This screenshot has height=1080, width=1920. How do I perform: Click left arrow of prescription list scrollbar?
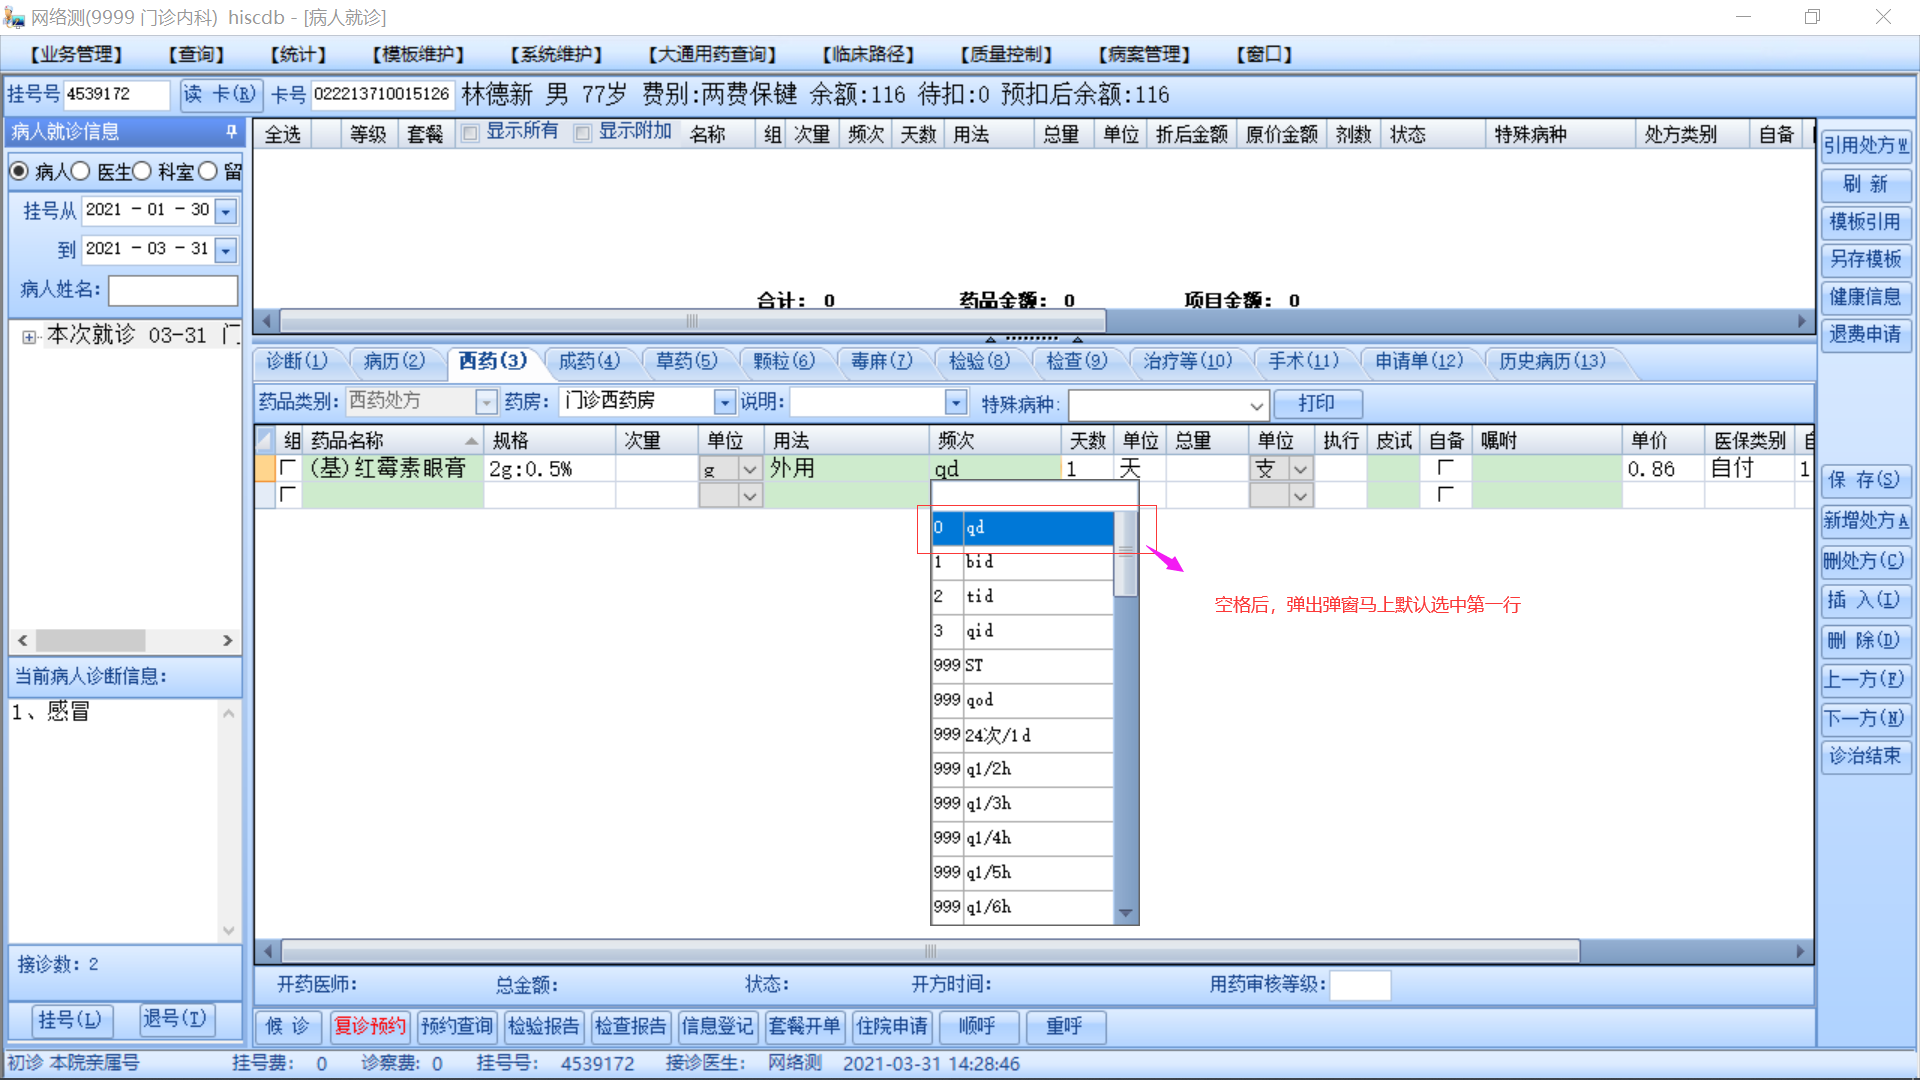266,321
